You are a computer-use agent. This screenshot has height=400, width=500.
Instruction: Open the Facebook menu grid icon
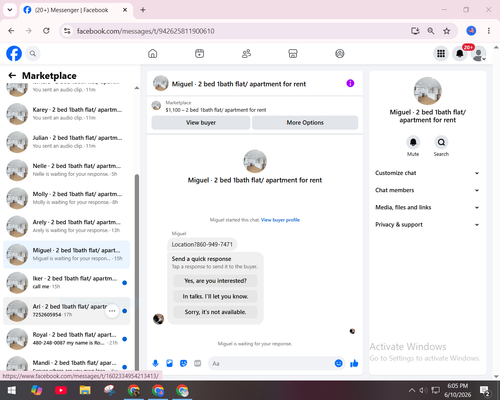tap(441, 53)
